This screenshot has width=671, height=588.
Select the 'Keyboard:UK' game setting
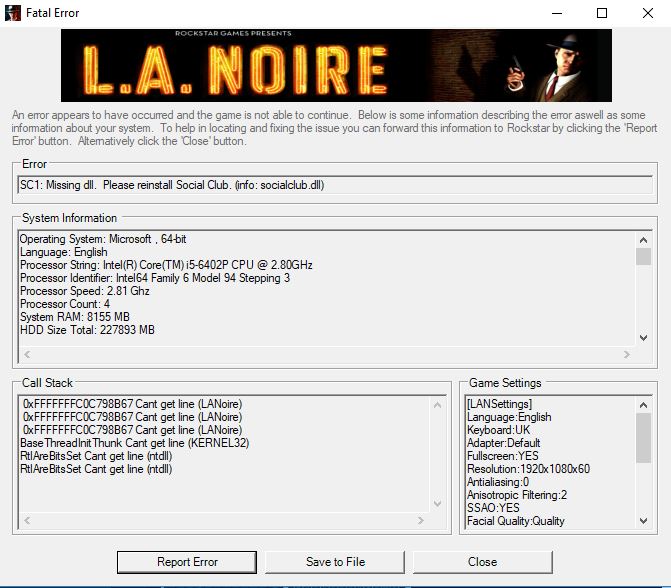coord(498,430)
